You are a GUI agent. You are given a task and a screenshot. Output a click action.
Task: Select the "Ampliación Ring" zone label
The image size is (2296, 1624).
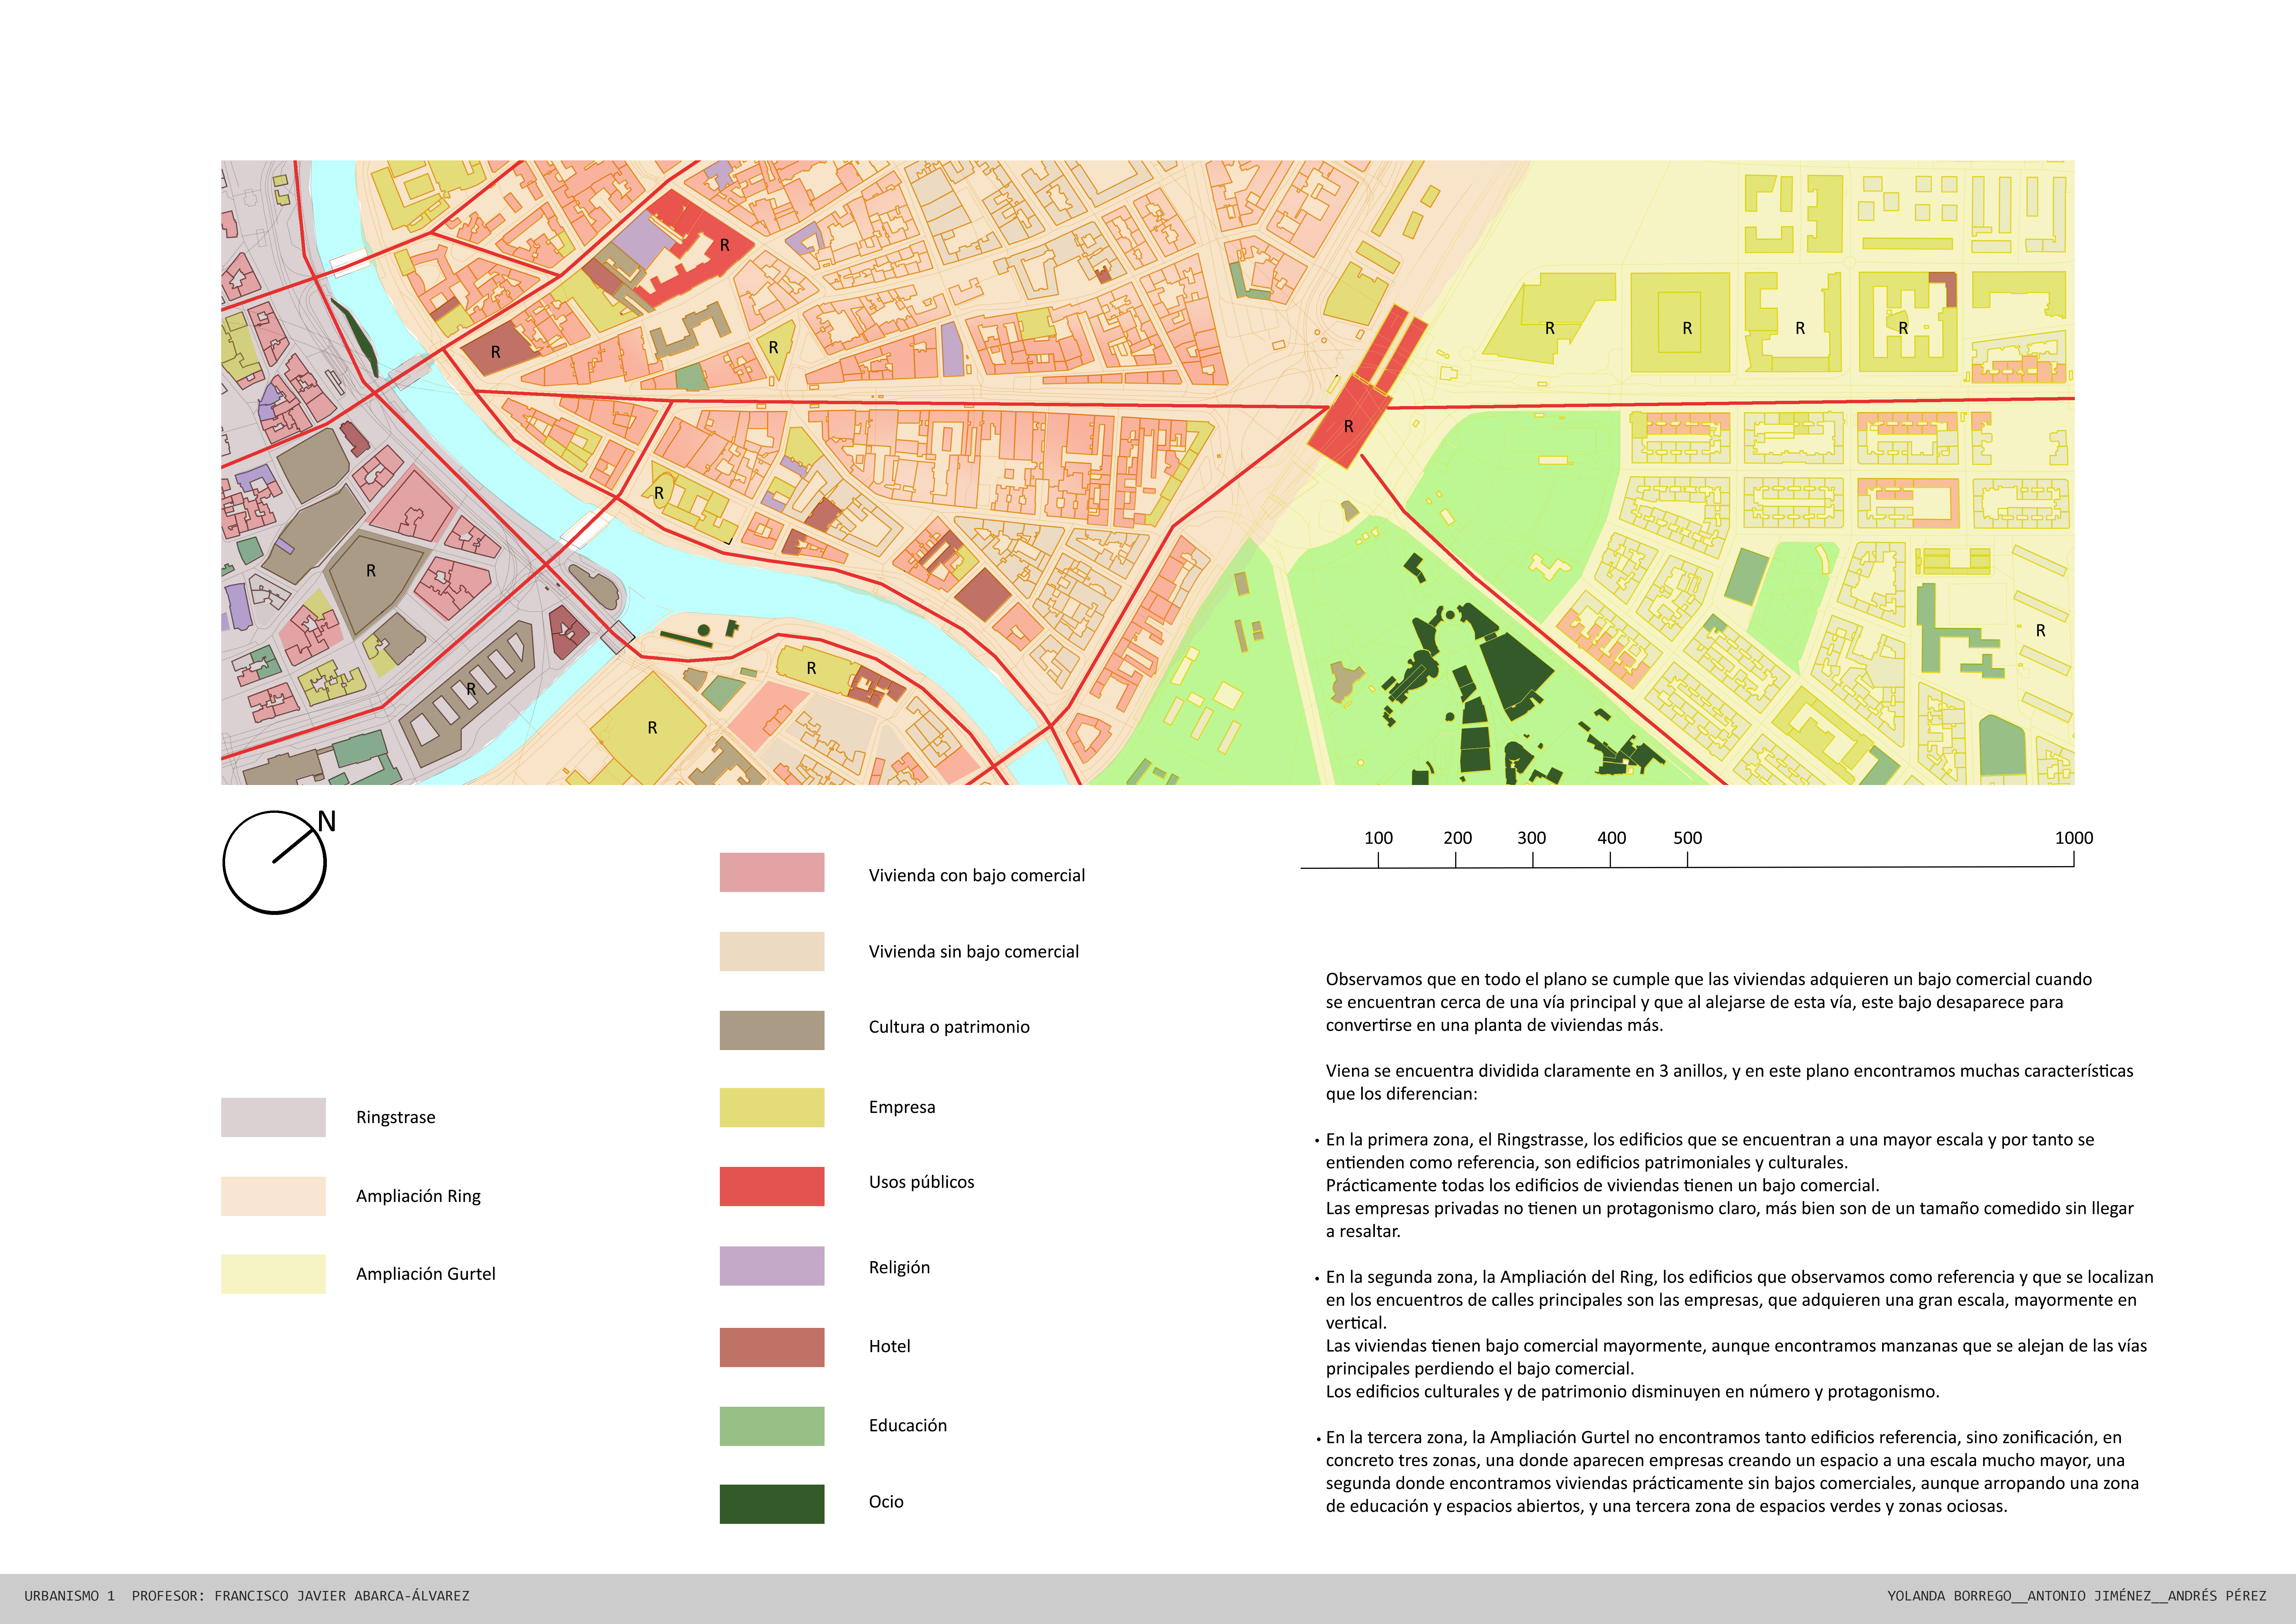click(x=418, y=1197)
